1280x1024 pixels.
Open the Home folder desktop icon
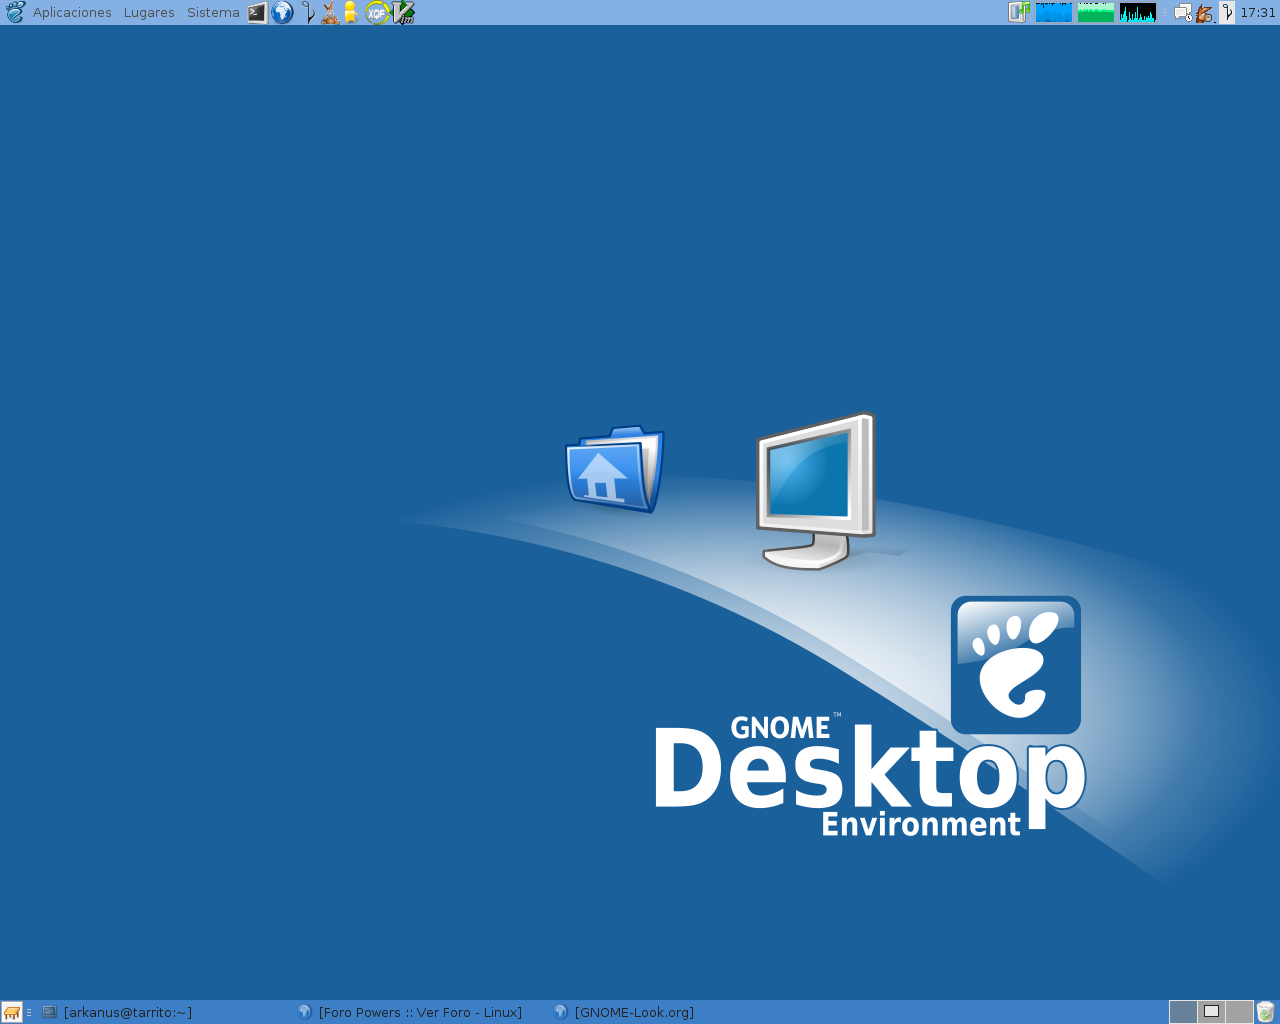(x=615, y=469)
